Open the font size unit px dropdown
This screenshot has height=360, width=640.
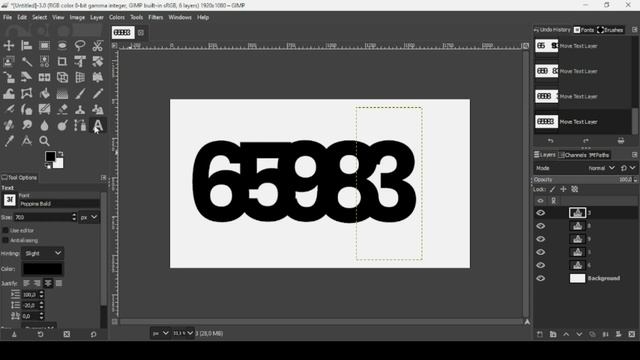click(89, 217)
